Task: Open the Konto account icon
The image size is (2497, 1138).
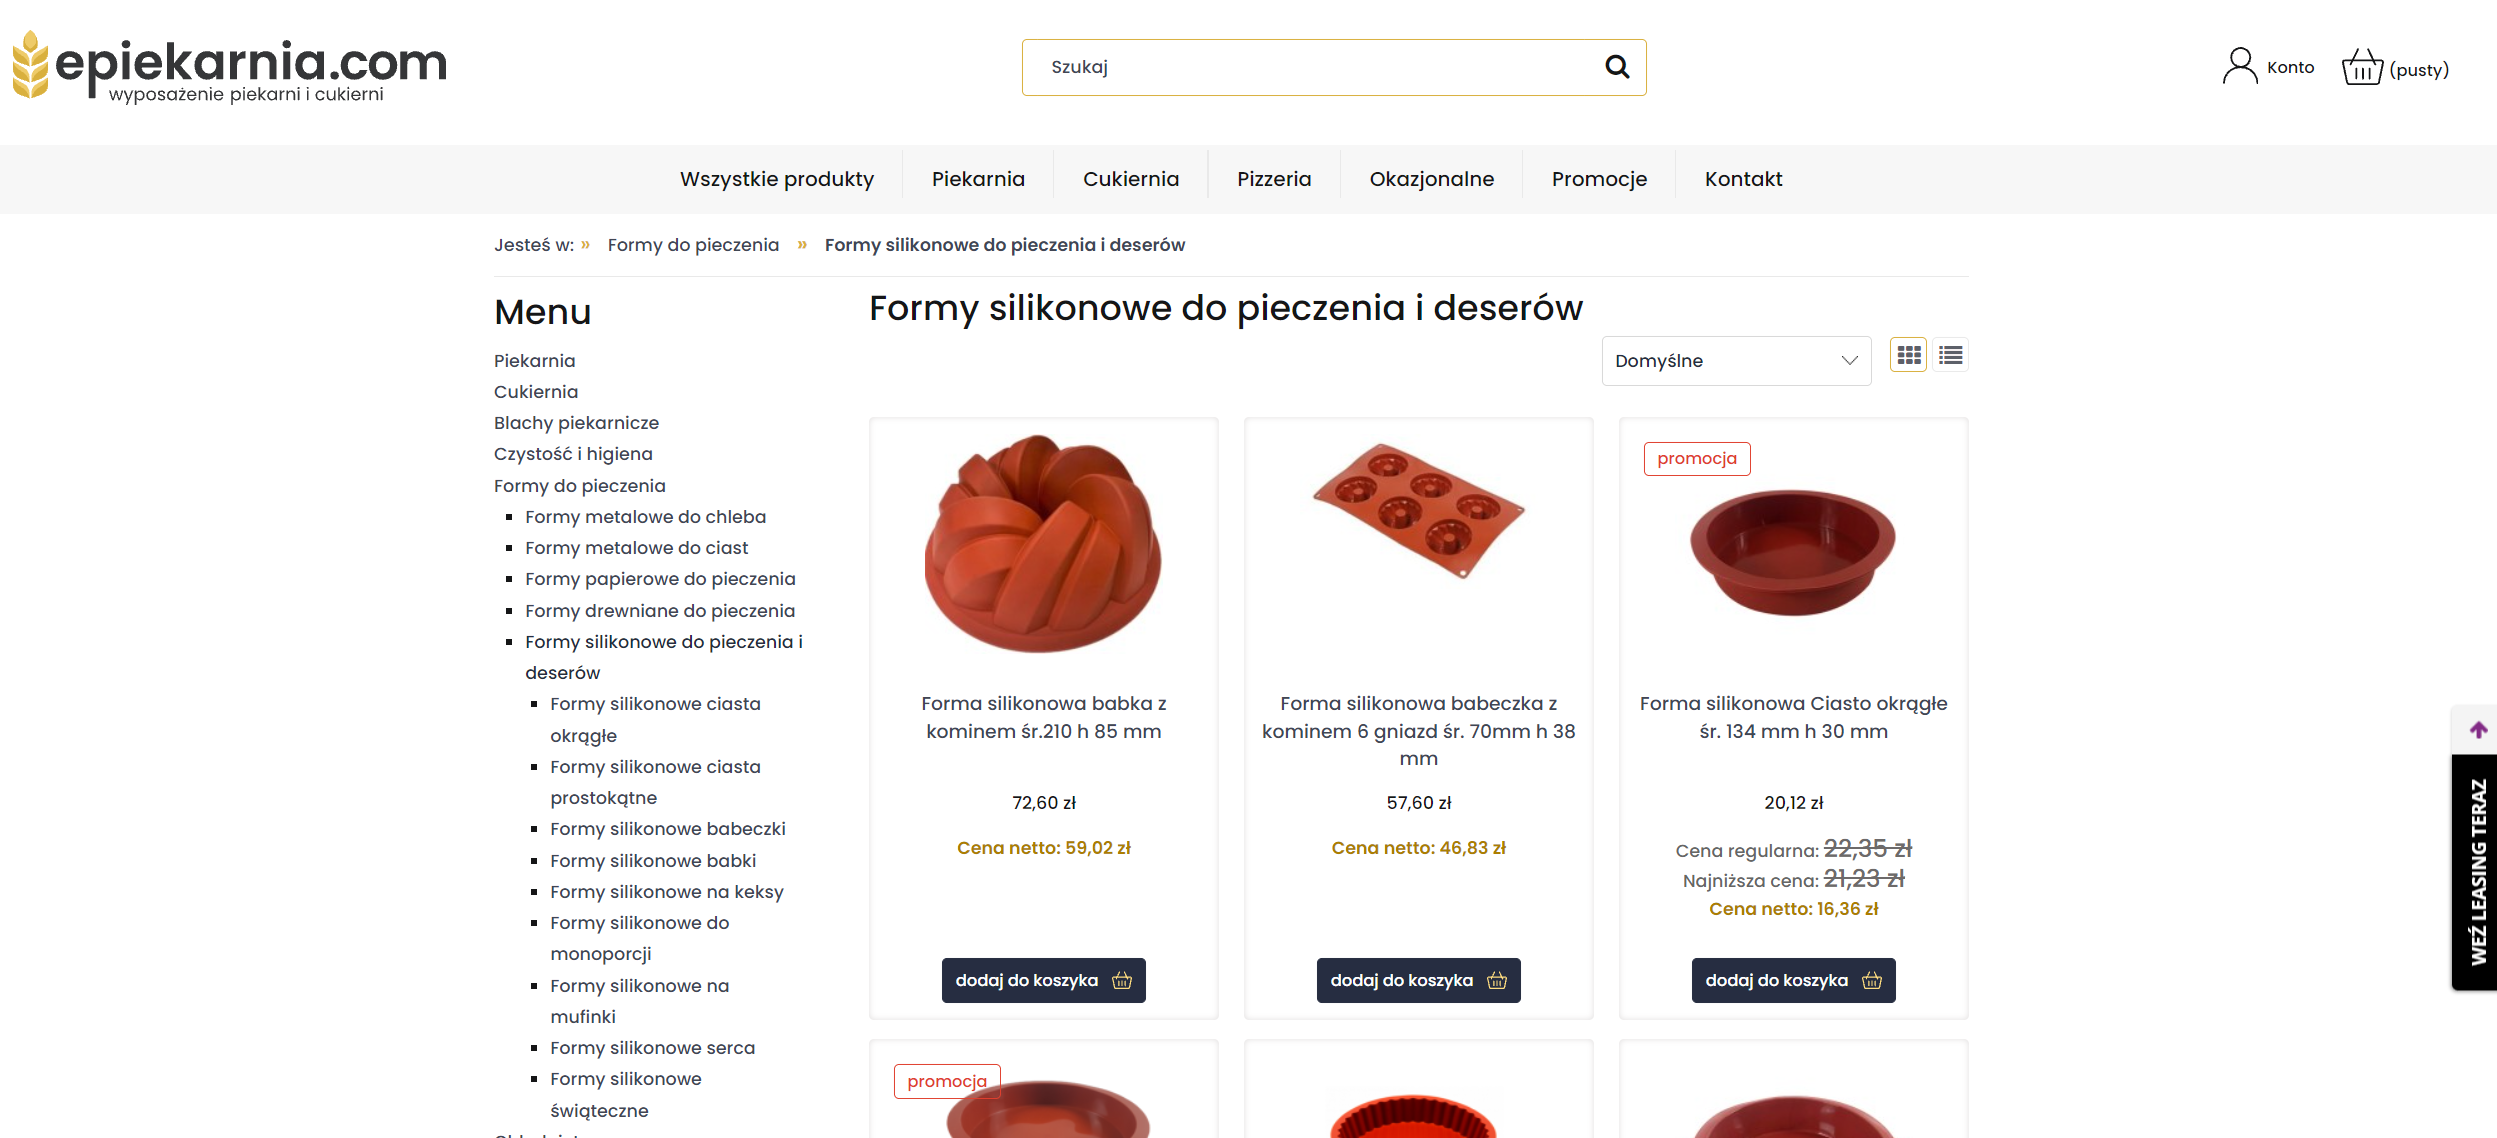Action: coord(2239,67)
